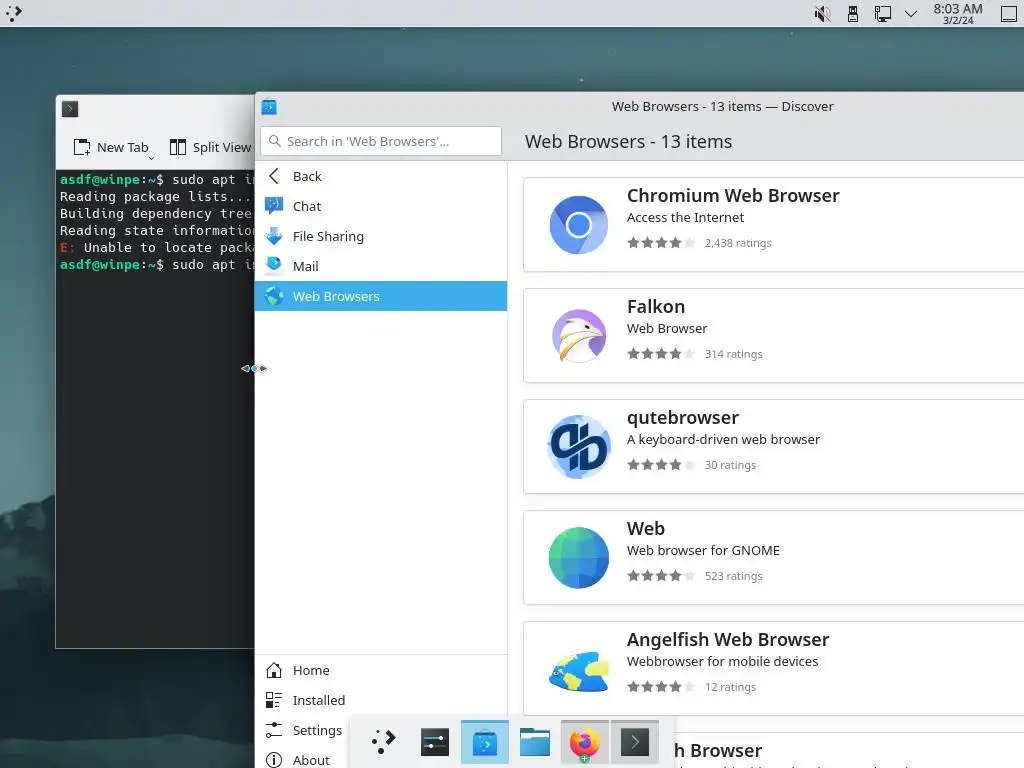The width and height of the screenshot is (1024, 768).
Task: Select the File Sharing category
Action: (x=381, y=236)
